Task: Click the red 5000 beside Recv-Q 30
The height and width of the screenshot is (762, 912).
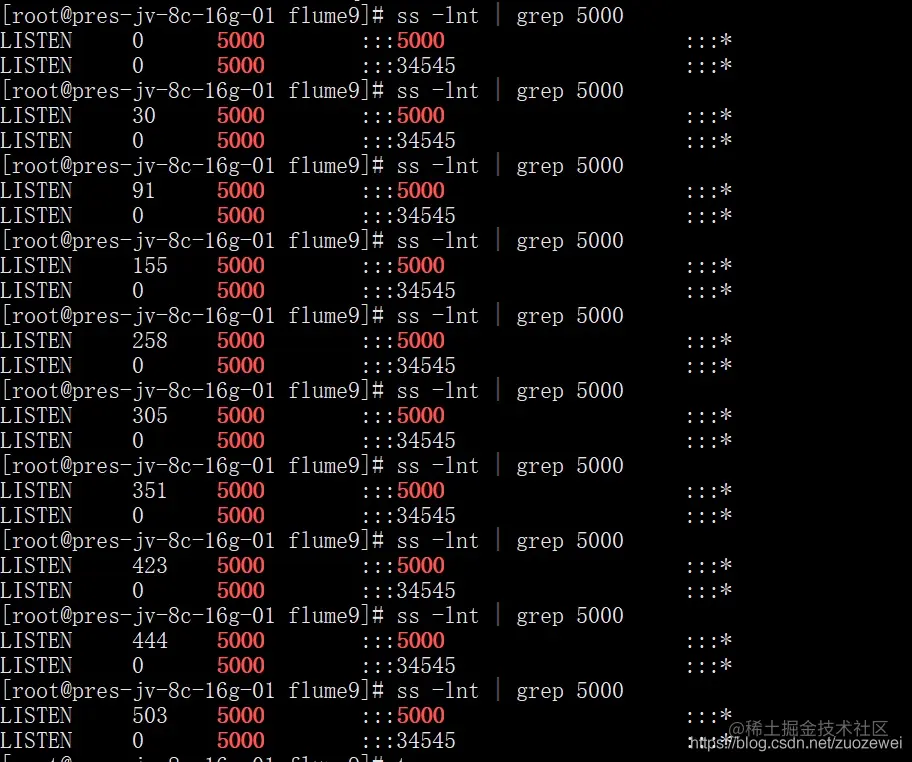Action: click(241, 115)
